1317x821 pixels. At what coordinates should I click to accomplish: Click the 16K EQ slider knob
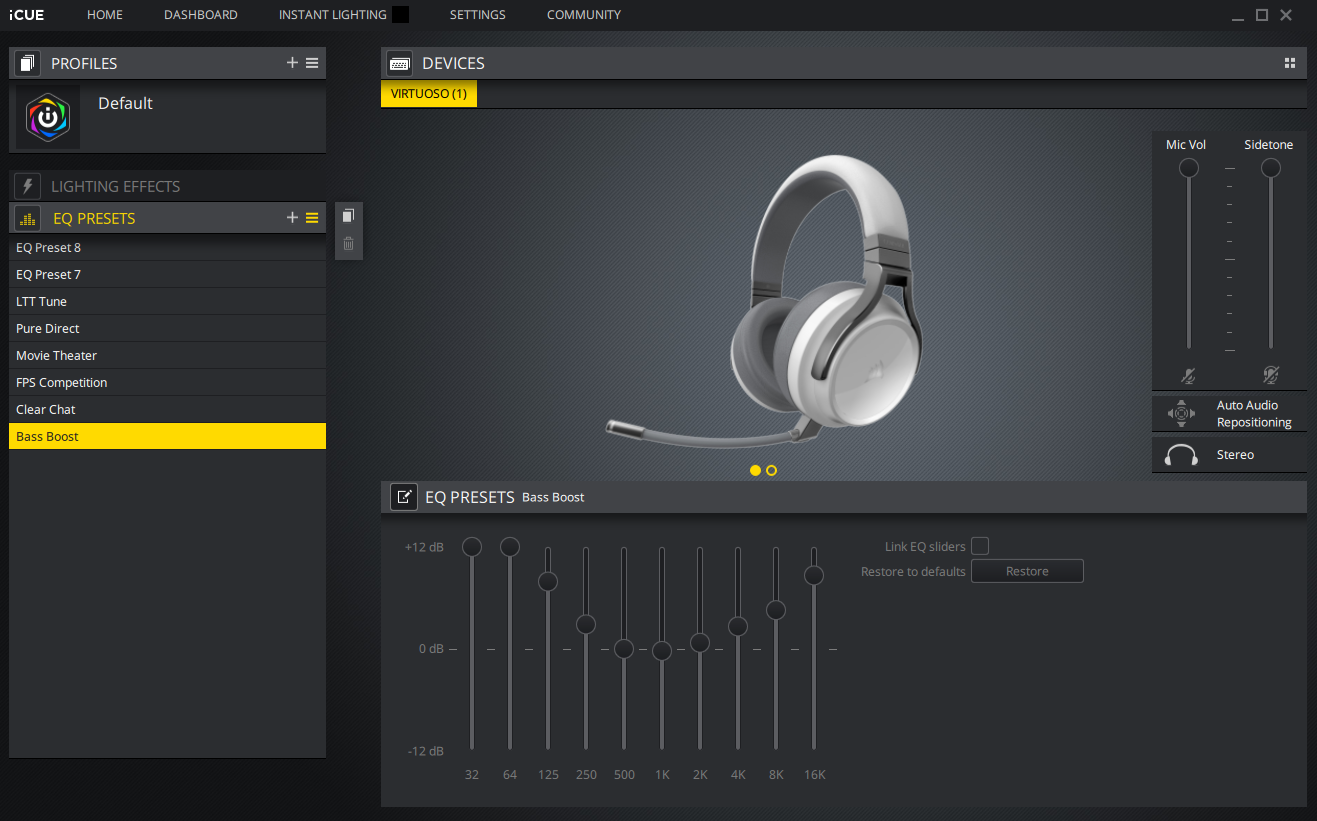(814, 576)
